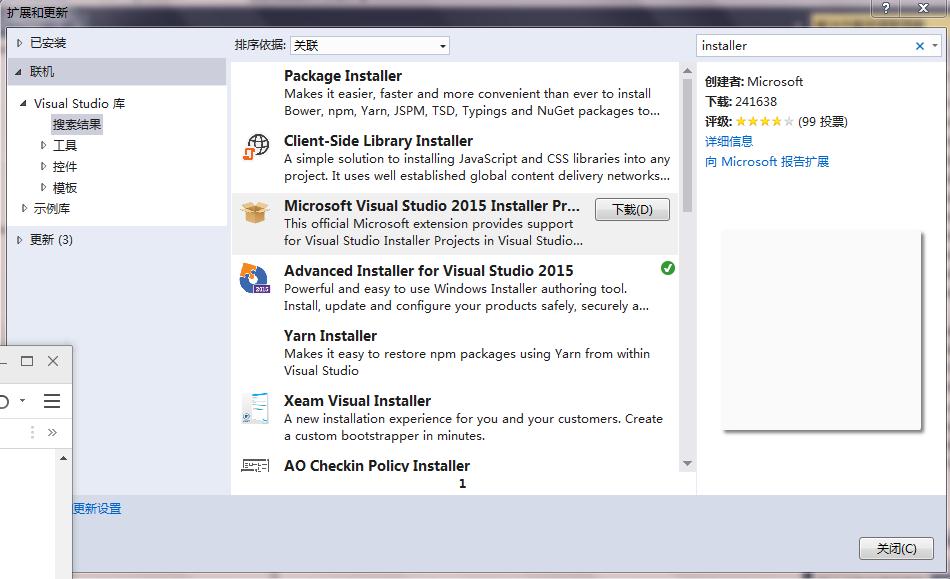This screenshot has width=950, height=579.
Task: Select the Yarn Installer extension
Action: coord(454,353)
